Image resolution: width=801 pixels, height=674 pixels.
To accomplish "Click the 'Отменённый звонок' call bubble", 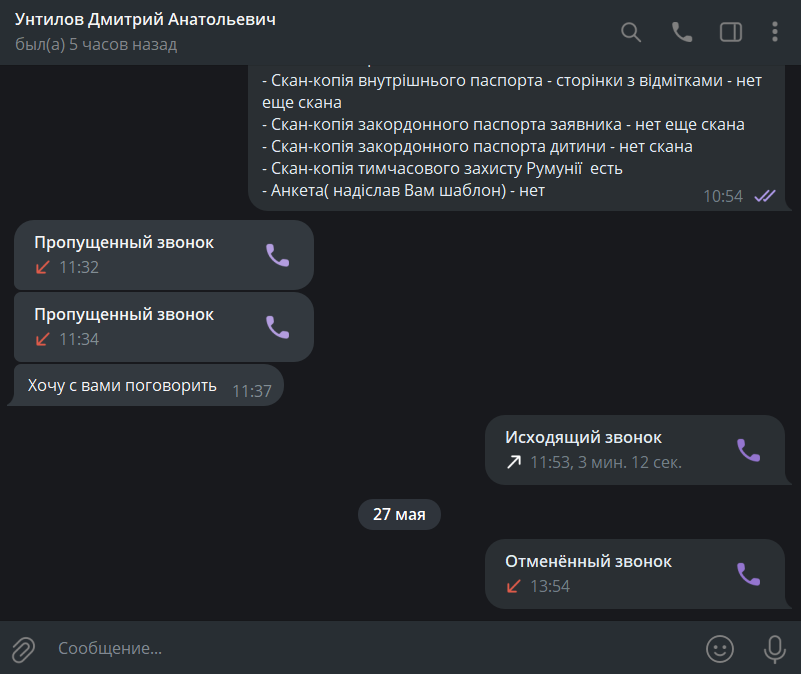I will [x=635, y=574].
